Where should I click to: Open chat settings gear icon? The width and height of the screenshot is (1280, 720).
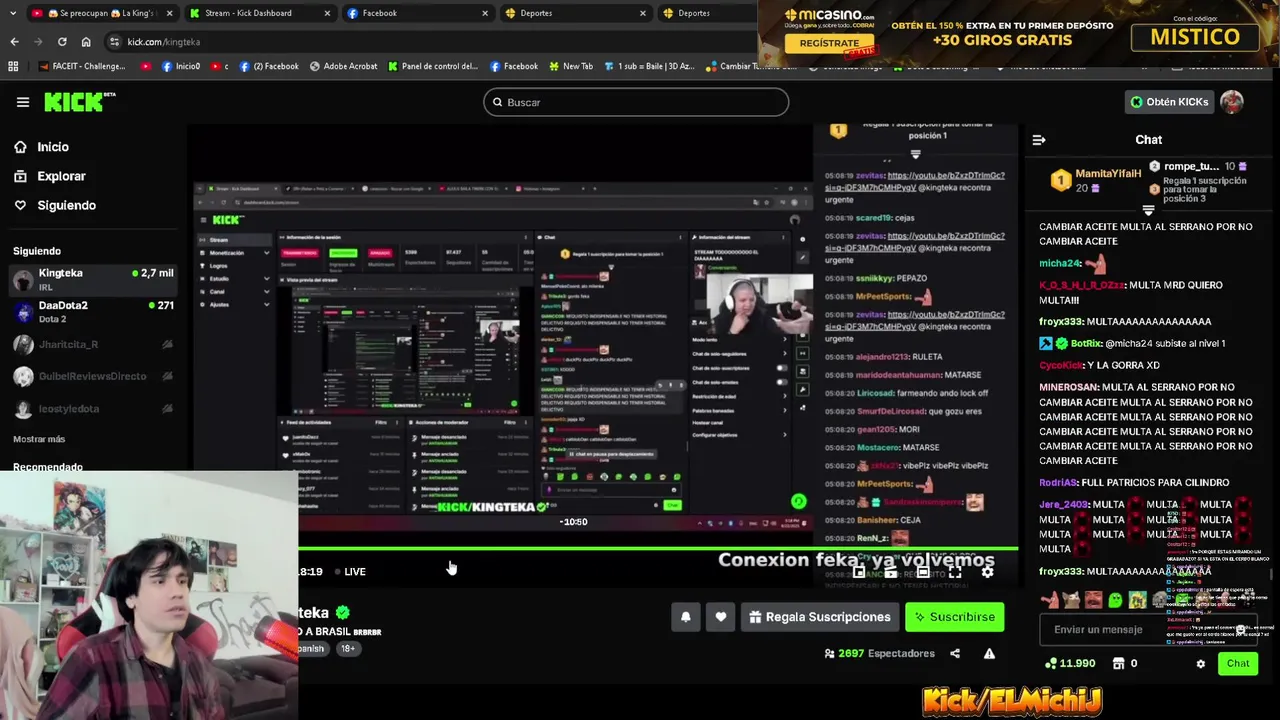point(1201,663)
